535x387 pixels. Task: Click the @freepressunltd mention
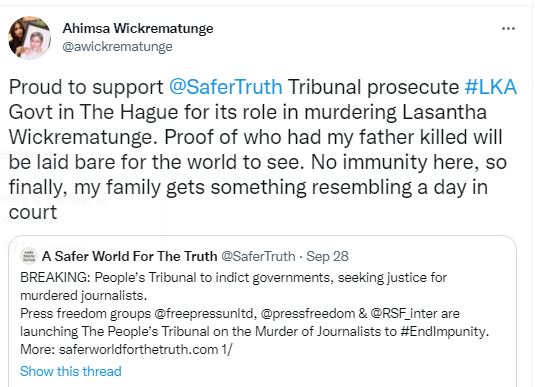[x=205, y=313]
